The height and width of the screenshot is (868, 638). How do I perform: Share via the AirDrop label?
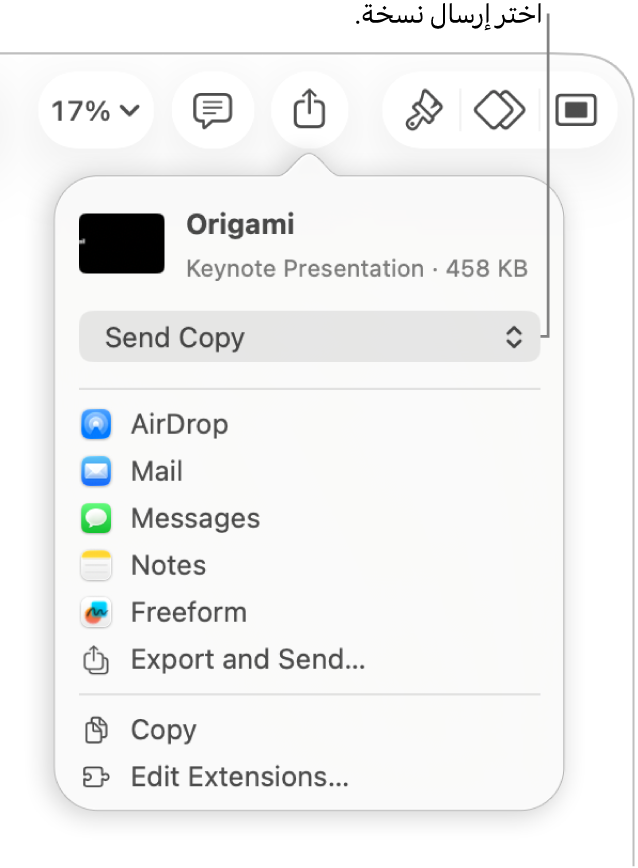tap(179, 424)
